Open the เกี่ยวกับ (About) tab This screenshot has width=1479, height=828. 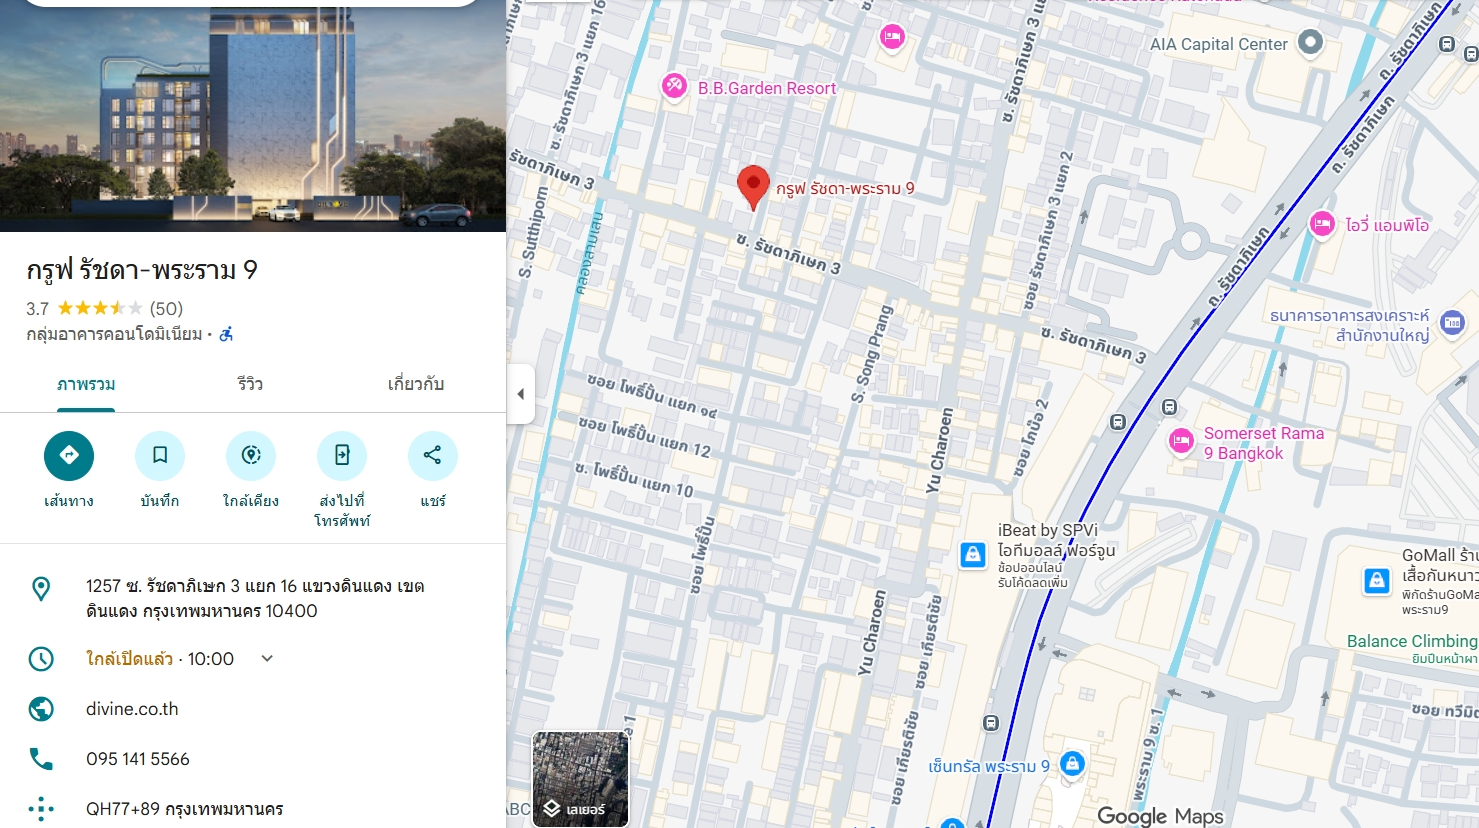coord(415,384)
